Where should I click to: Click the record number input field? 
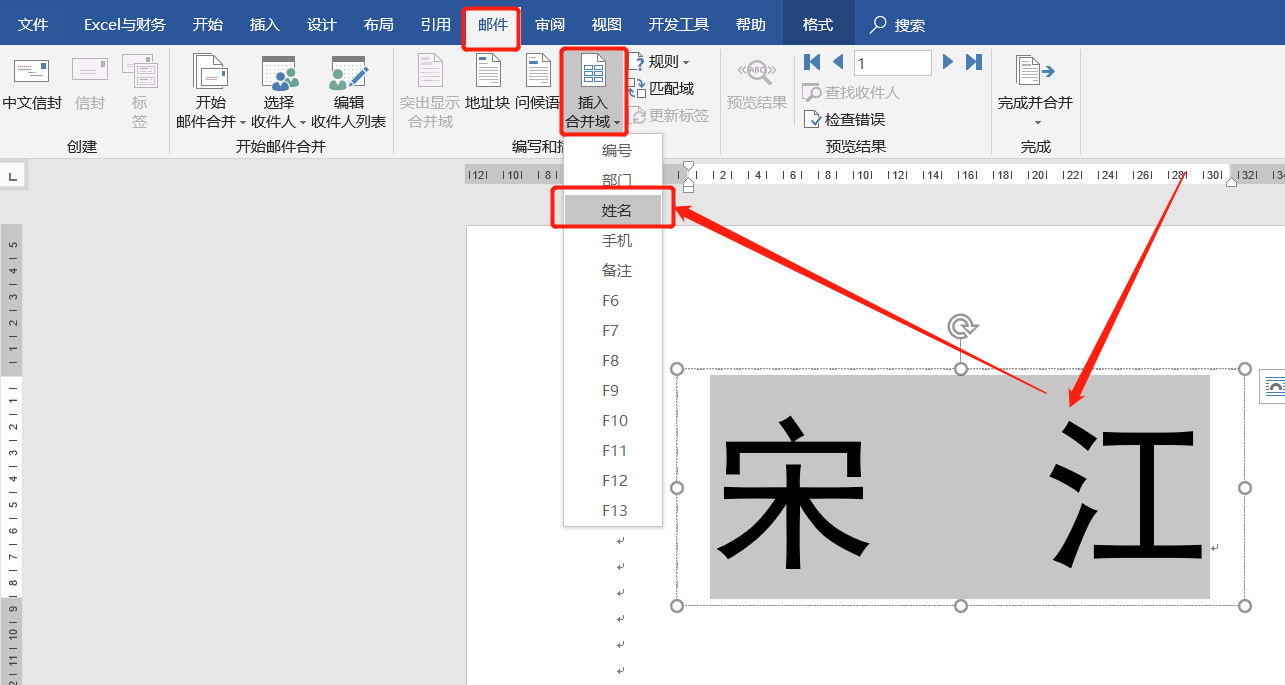click(892, 63)
